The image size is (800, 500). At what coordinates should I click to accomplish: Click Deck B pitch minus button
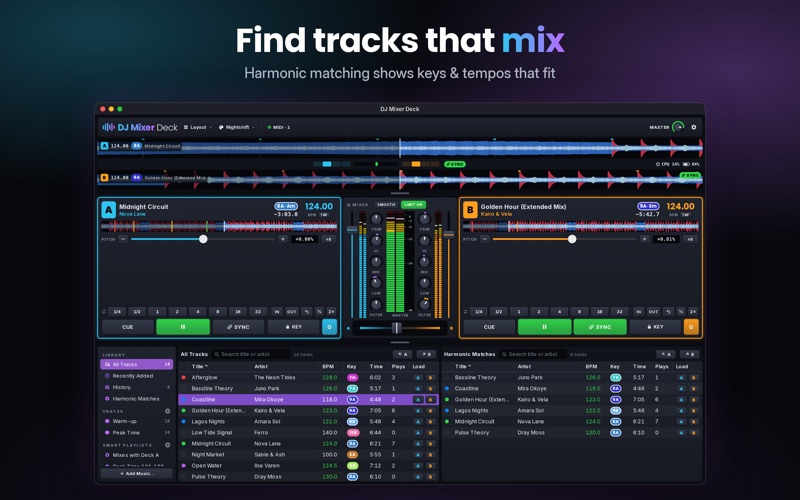(485, 239)
